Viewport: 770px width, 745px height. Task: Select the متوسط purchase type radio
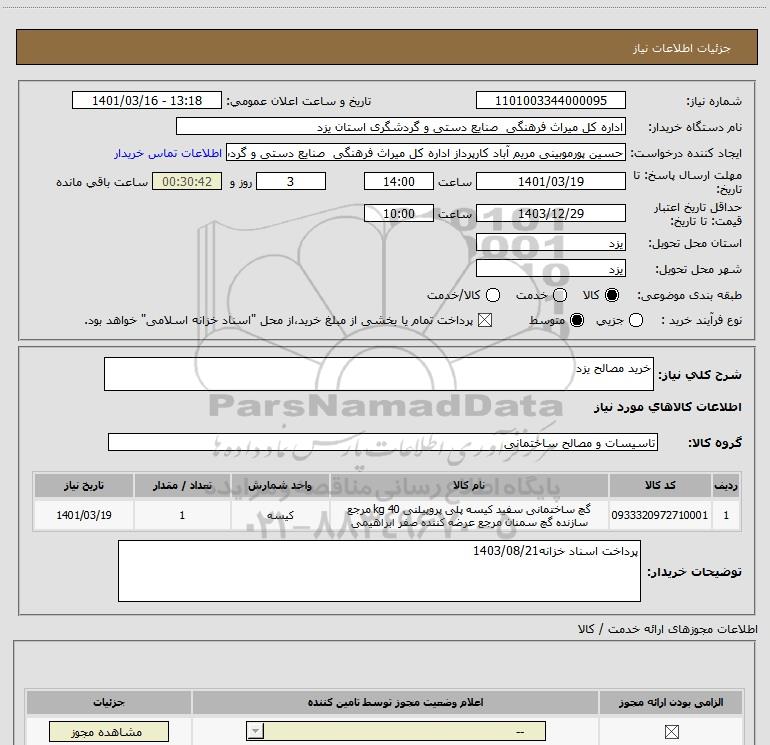[x=577, y=320]
